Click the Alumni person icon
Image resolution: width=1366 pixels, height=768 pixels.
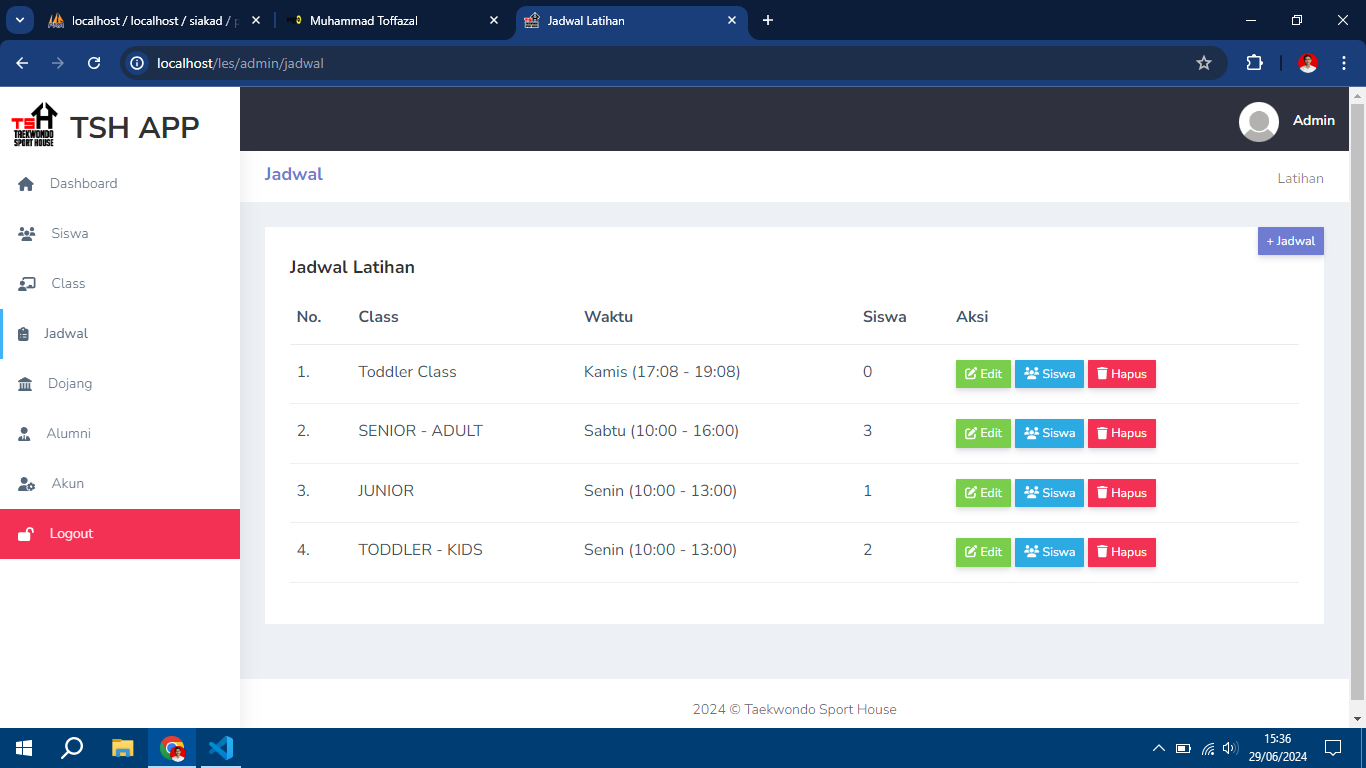[x=25, y=434]
